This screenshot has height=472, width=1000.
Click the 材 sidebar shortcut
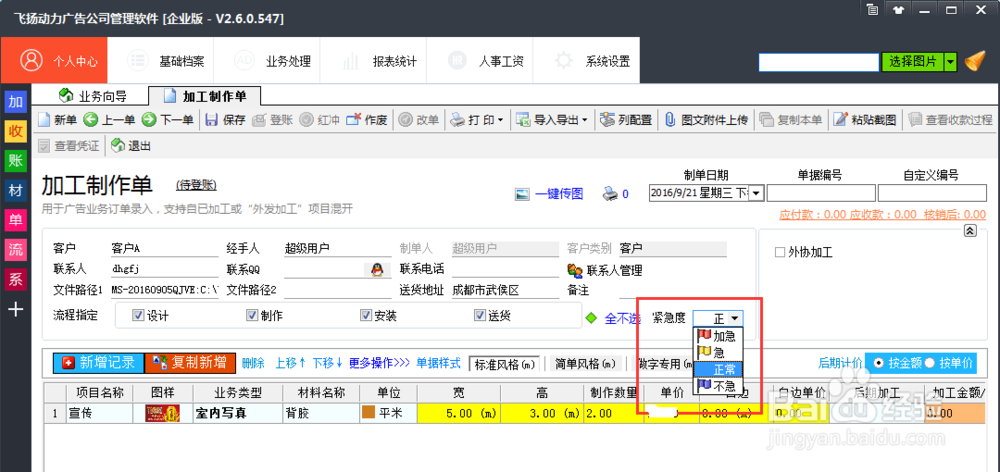coord(15,190)
